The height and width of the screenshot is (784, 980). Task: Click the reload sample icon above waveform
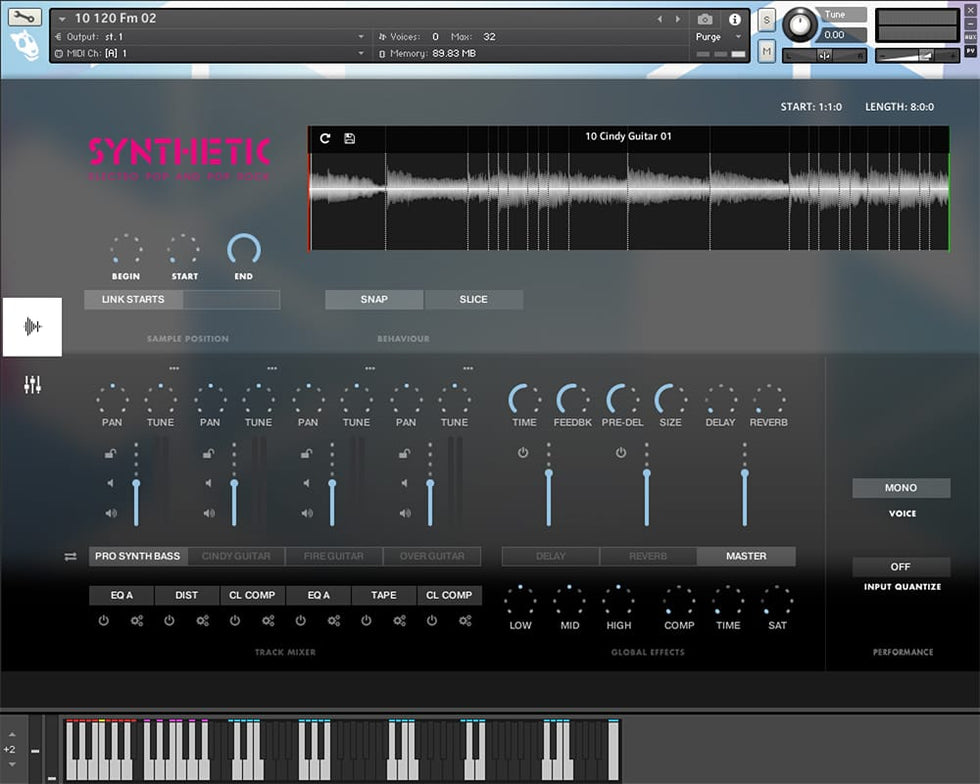pyautogui.click(x=325, y=138)
